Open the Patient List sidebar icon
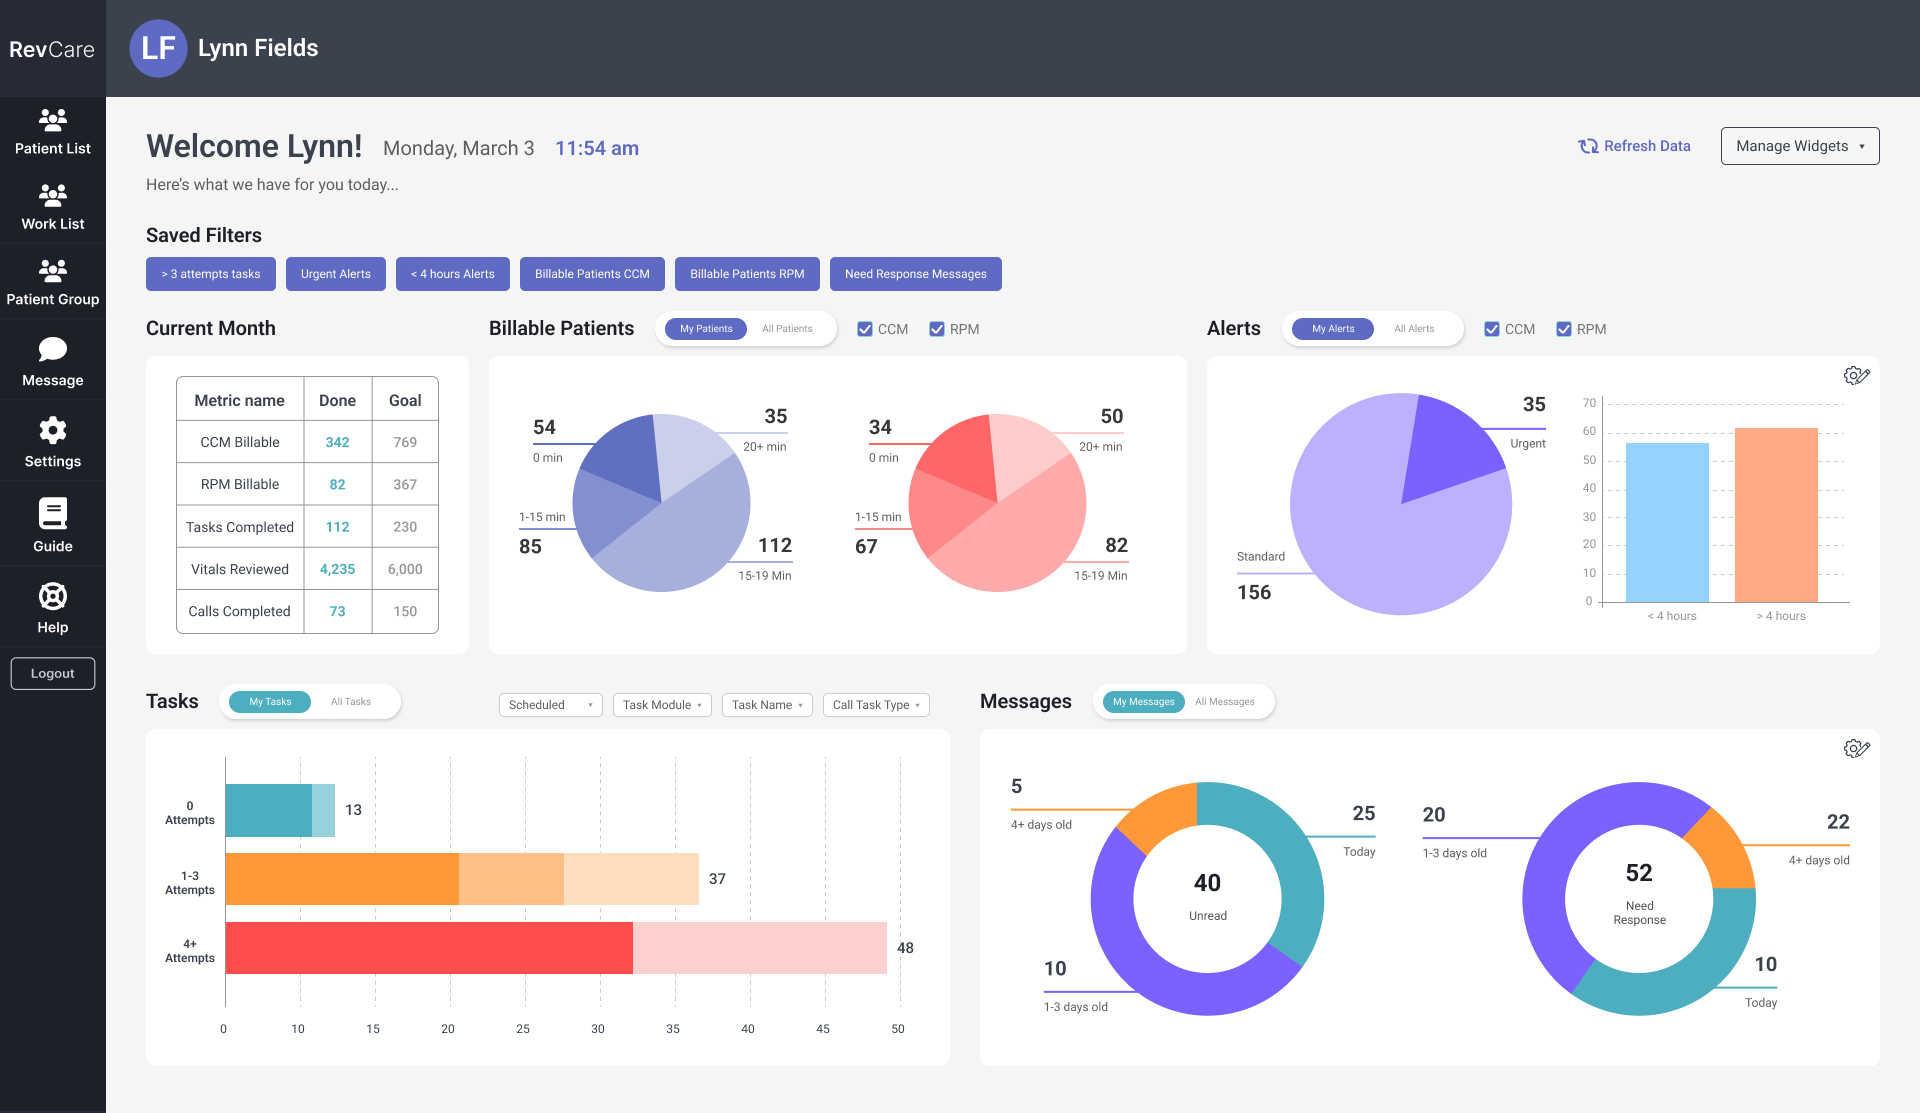Image resolution: width=1920 pixels, height=1113 pixels. pos(52,120)
